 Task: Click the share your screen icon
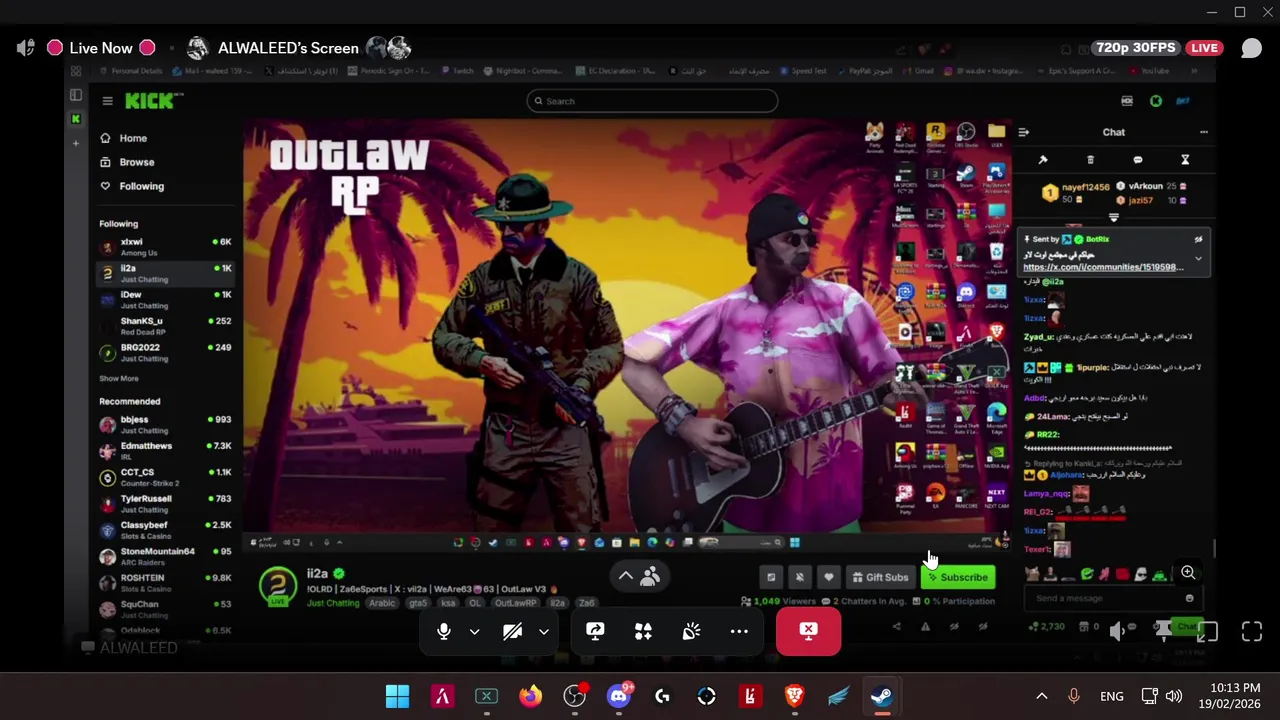[595, 632]
